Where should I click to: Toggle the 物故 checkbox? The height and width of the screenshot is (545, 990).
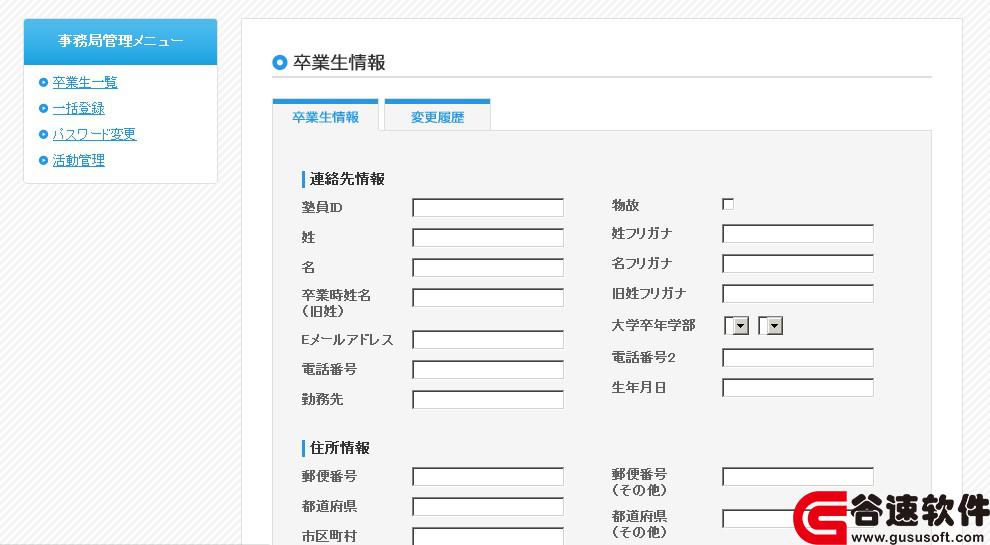728,204
